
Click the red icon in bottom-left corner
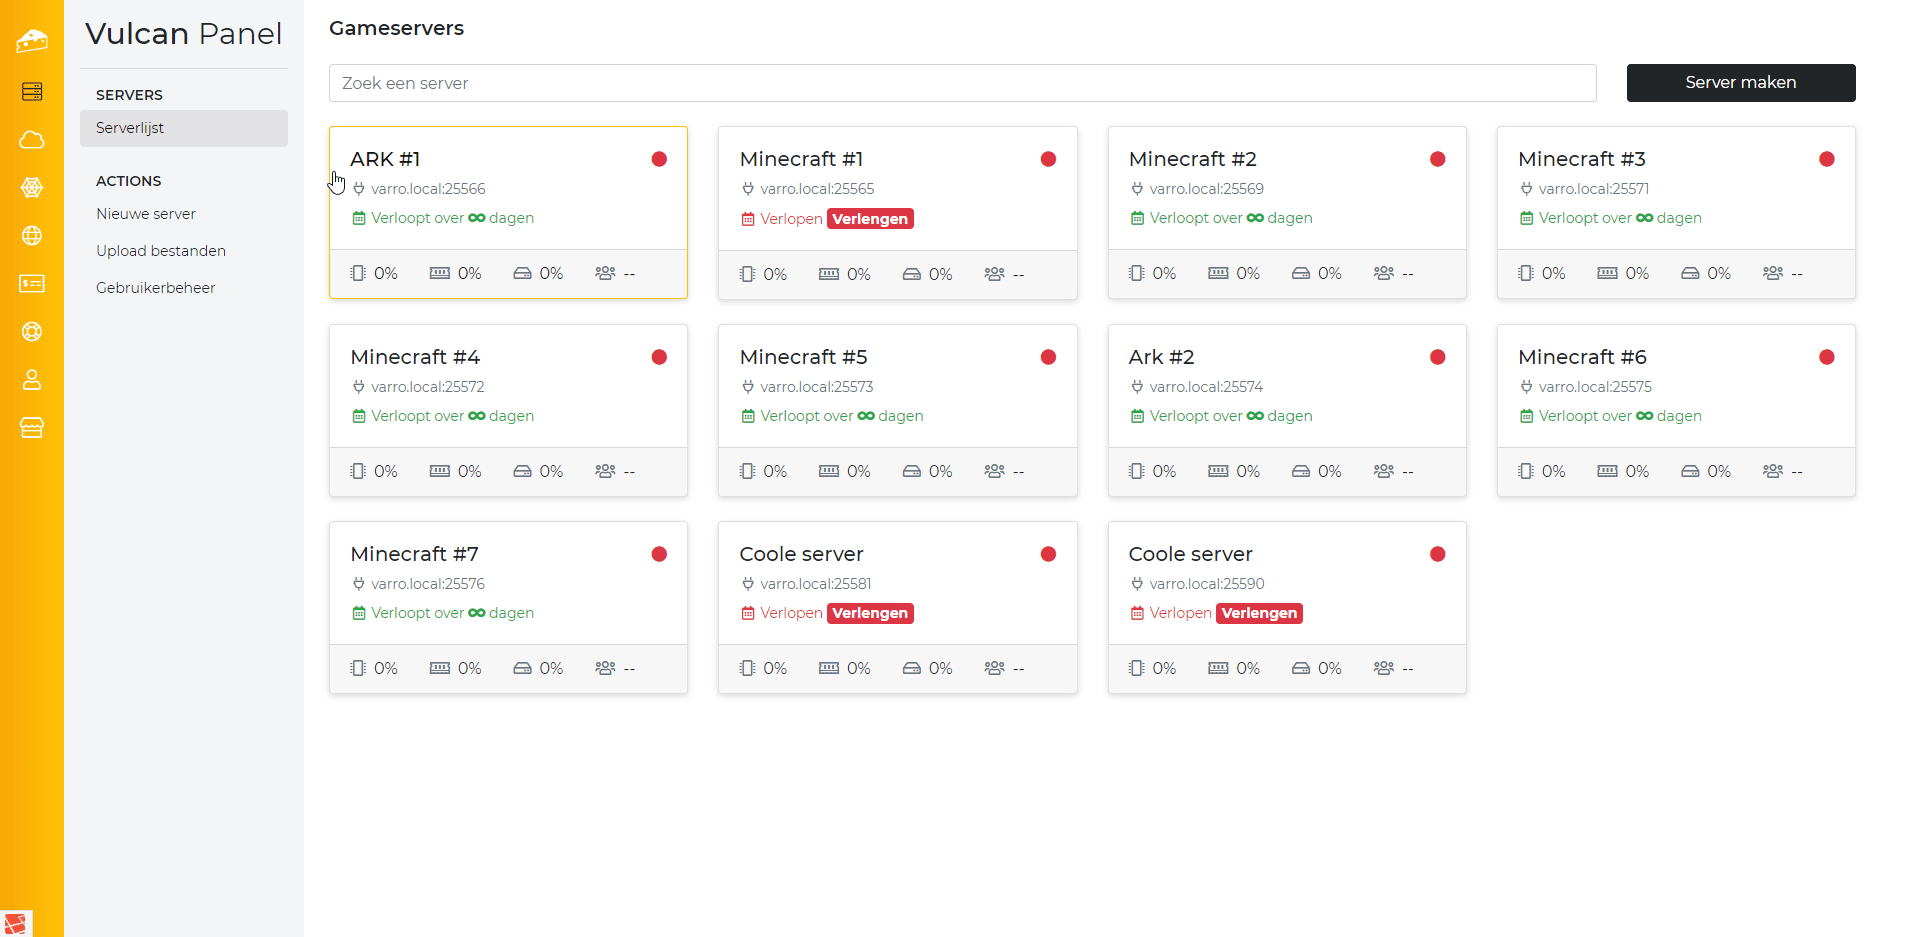(16, 923)
